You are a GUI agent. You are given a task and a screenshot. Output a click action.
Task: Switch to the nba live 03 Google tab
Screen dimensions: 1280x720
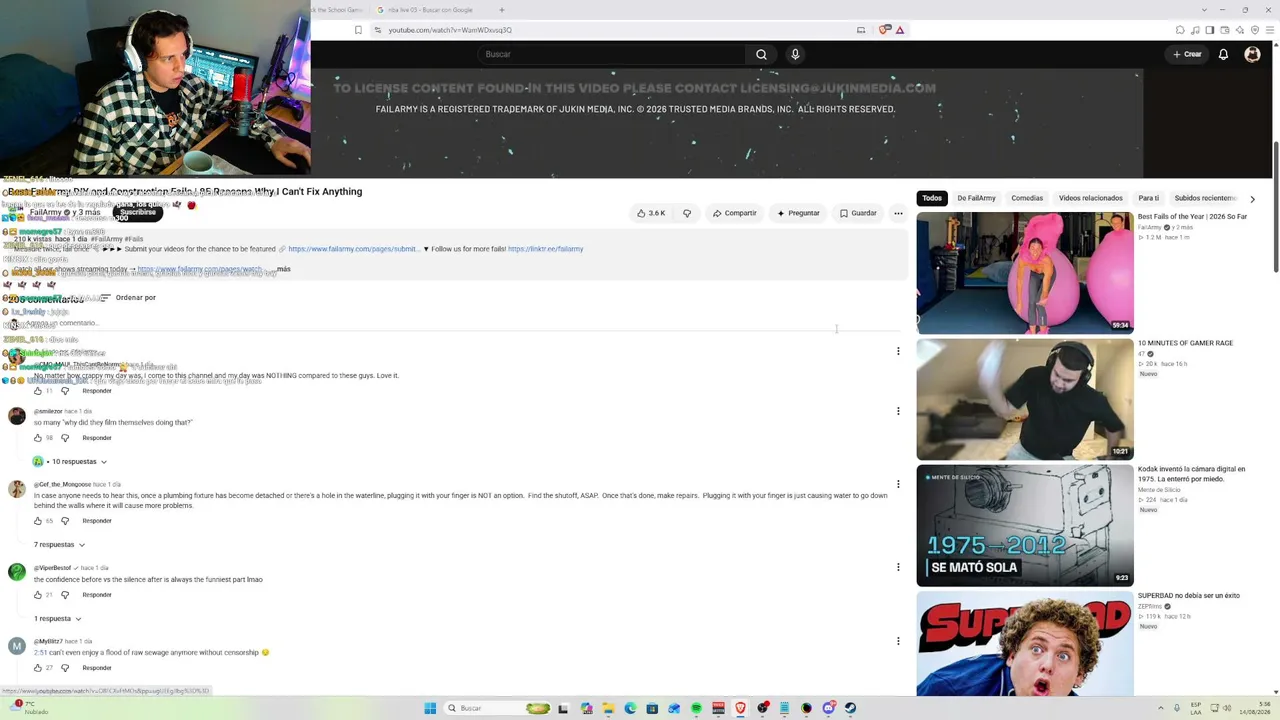pyautogui.click(x=431, y=10)
